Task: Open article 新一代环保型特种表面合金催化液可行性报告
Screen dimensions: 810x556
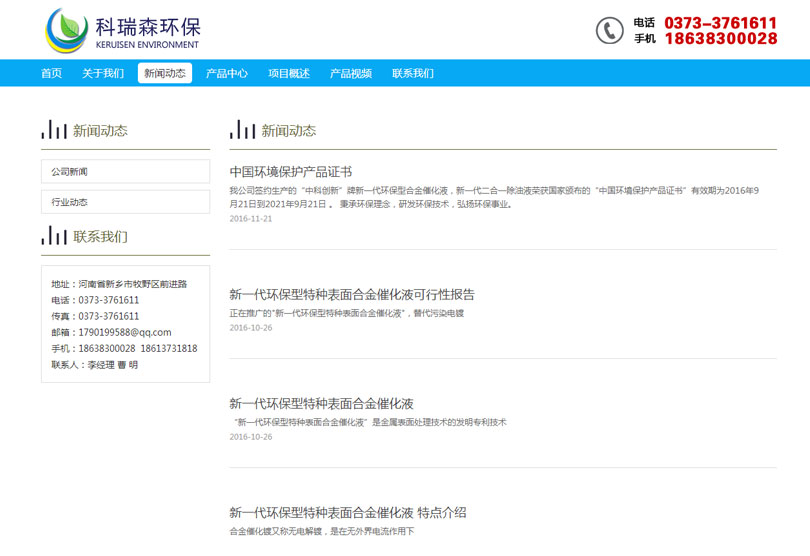Action: point(352,295)
